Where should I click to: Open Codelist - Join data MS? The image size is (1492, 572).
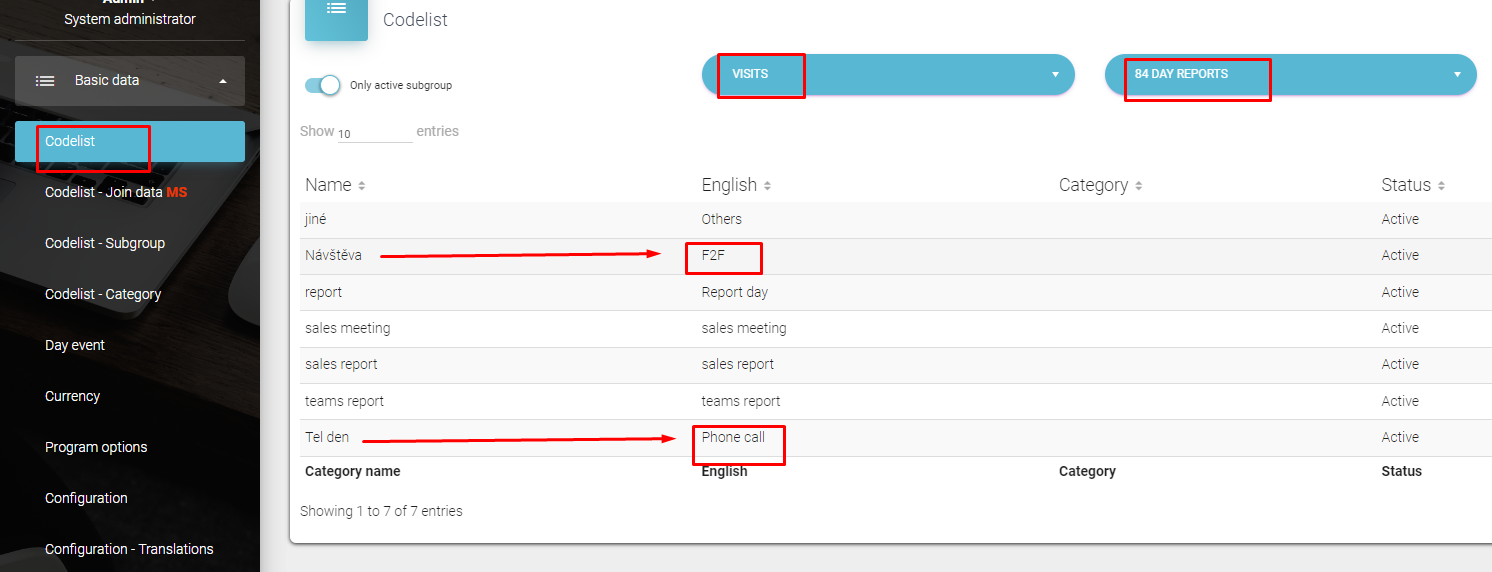pyautogui.click(x=116, y=192)
